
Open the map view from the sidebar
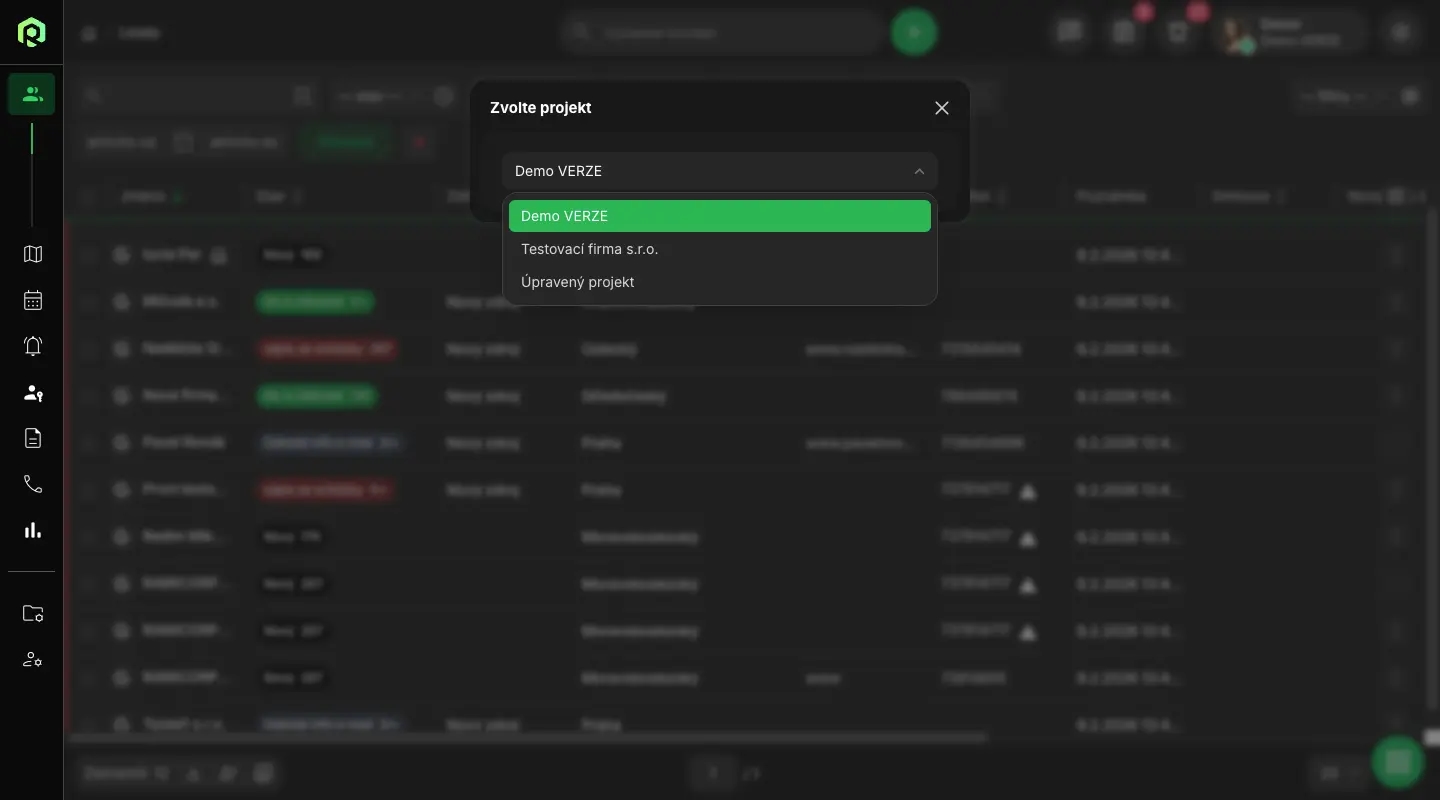pyautogui.click(x=32, y=254)
